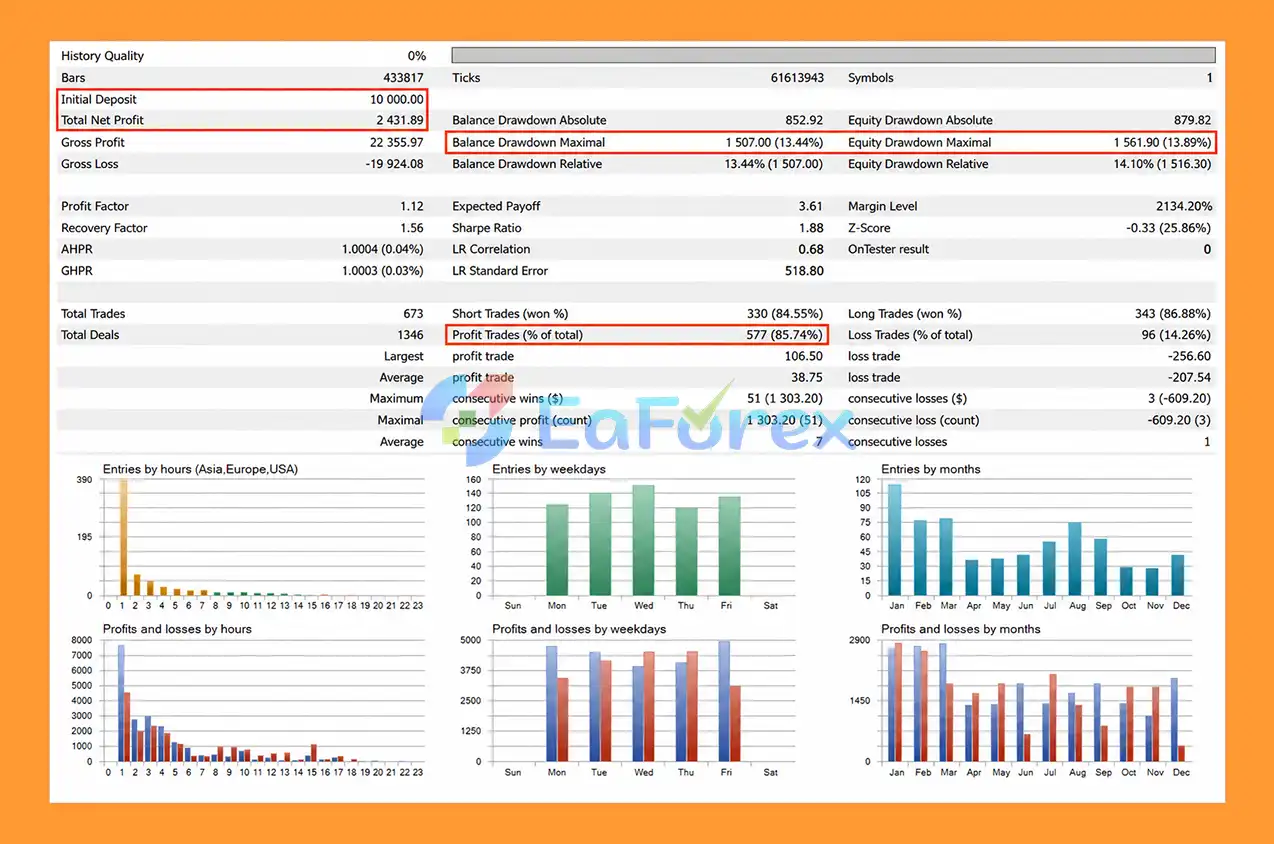Select the Total Deals value 1346
This screenshot has height=844, width=1274.
pyautogui.click(x=410, y=335)
